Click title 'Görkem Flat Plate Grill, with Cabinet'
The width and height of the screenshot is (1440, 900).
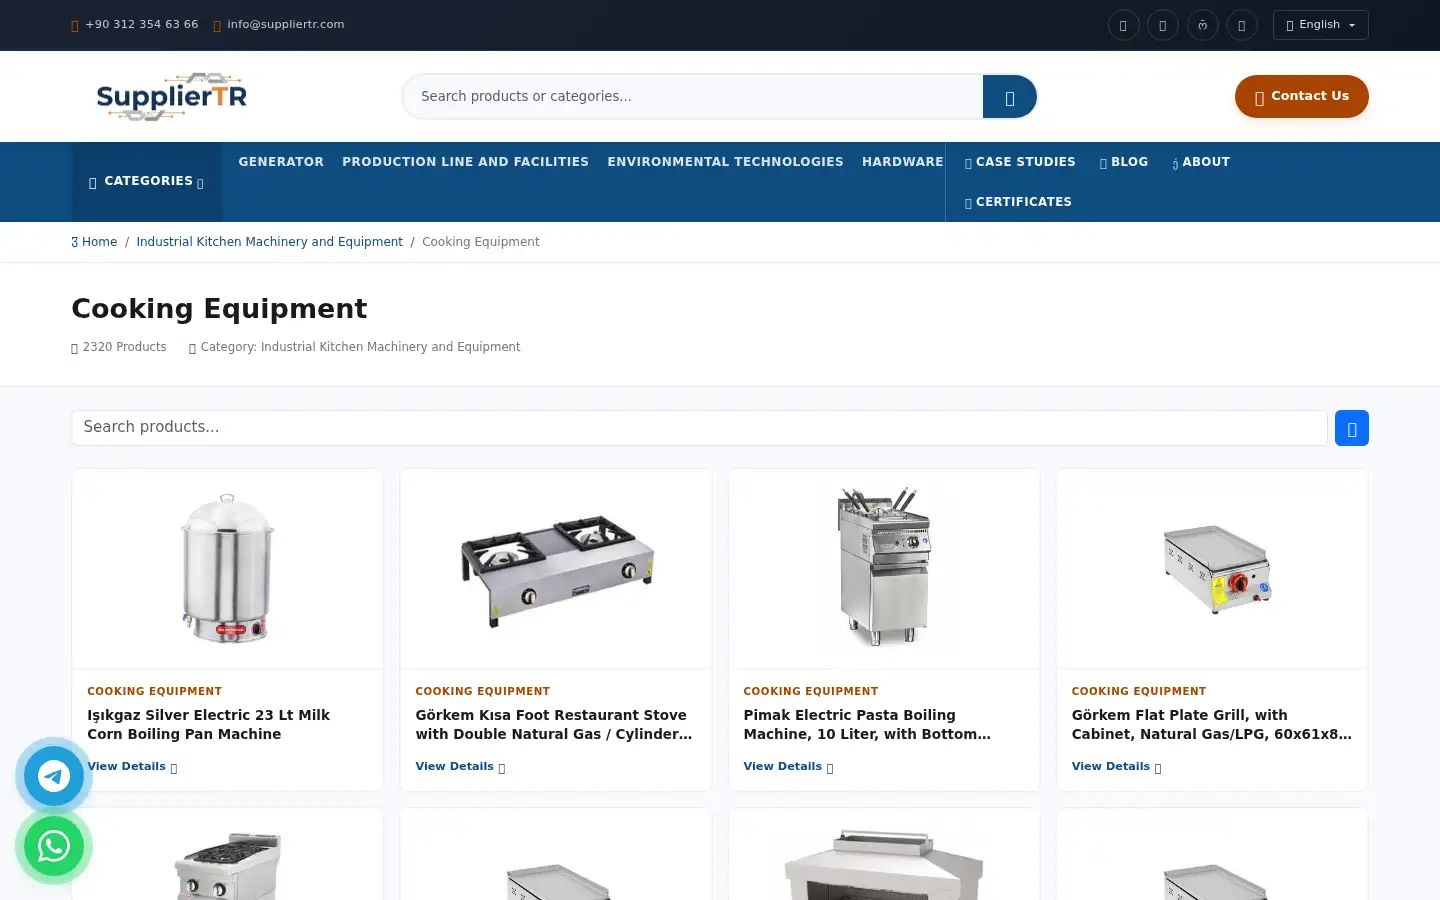1212,724
